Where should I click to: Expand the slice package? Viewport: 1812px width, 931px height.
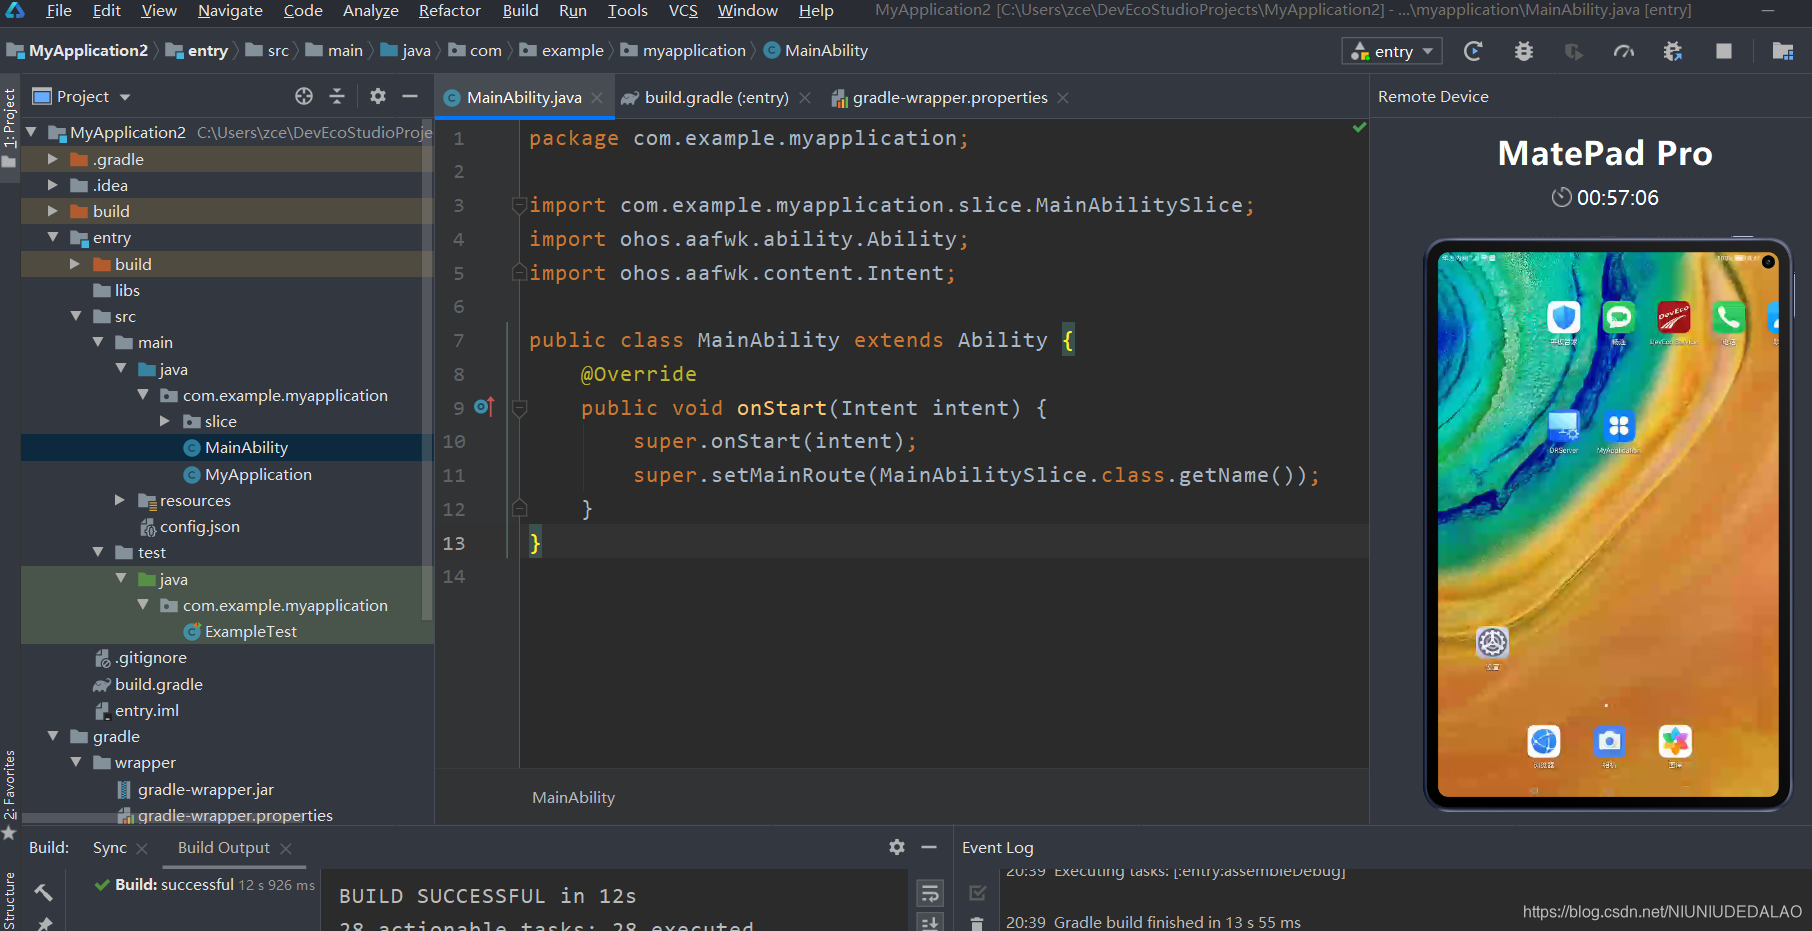coord(165,421)
